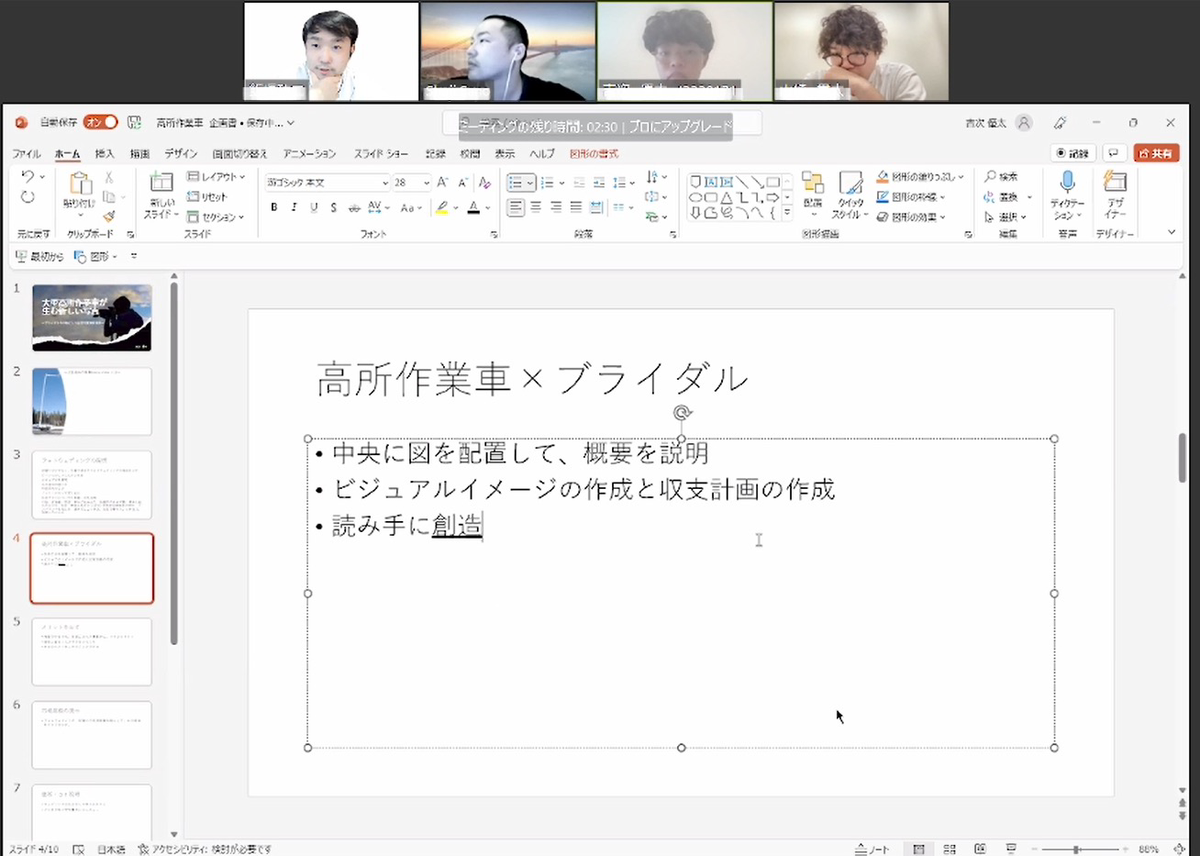Screen dimensions: 1200x856
Task: Open the font name dropdown
Action: point(385,183)
